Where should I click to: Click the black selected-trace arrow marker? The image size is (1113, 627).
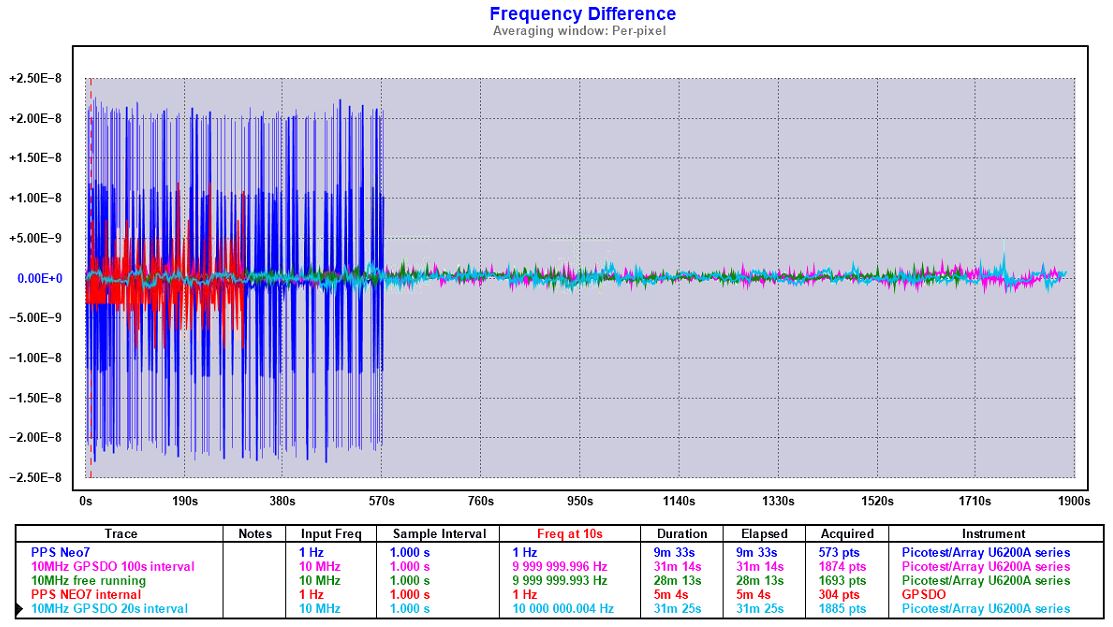pyautogui.click(x=19, y=608)
